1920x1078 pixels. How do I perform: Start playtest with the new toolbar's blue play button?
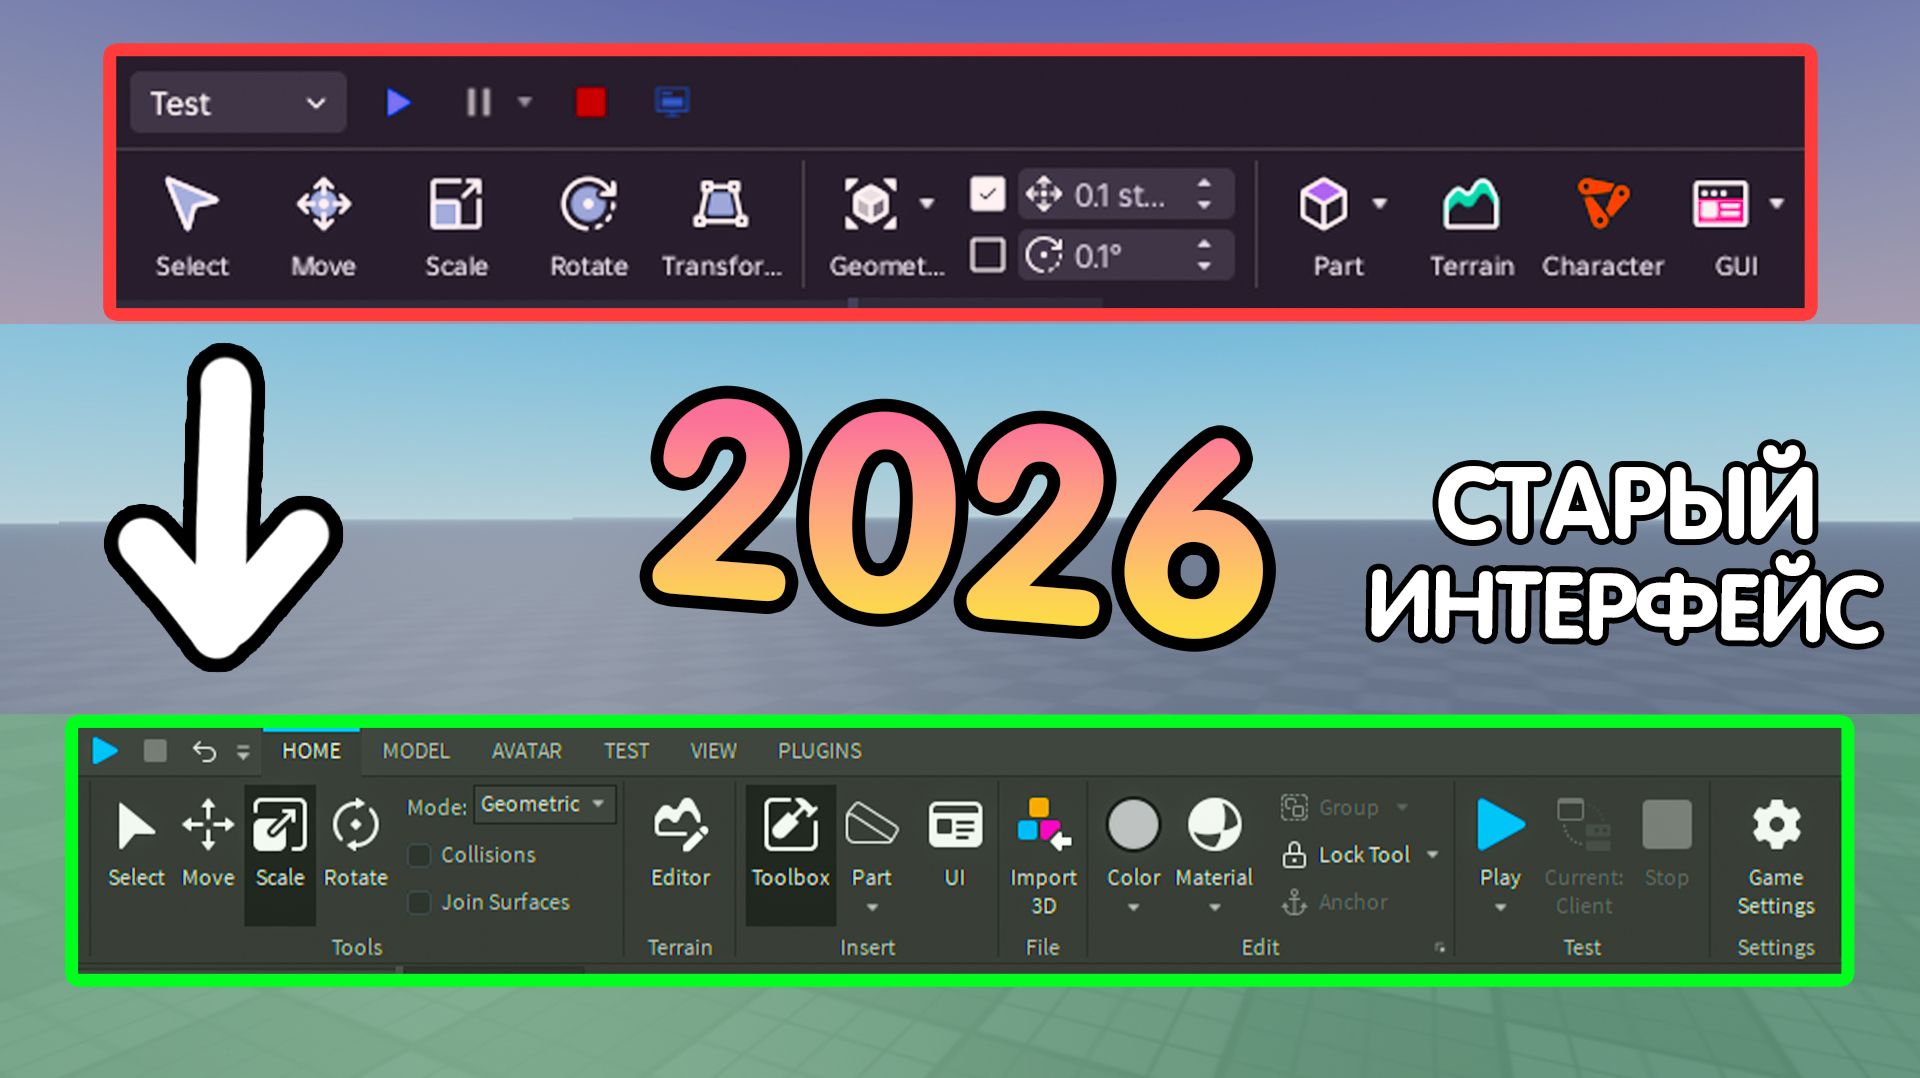point(398,102)
